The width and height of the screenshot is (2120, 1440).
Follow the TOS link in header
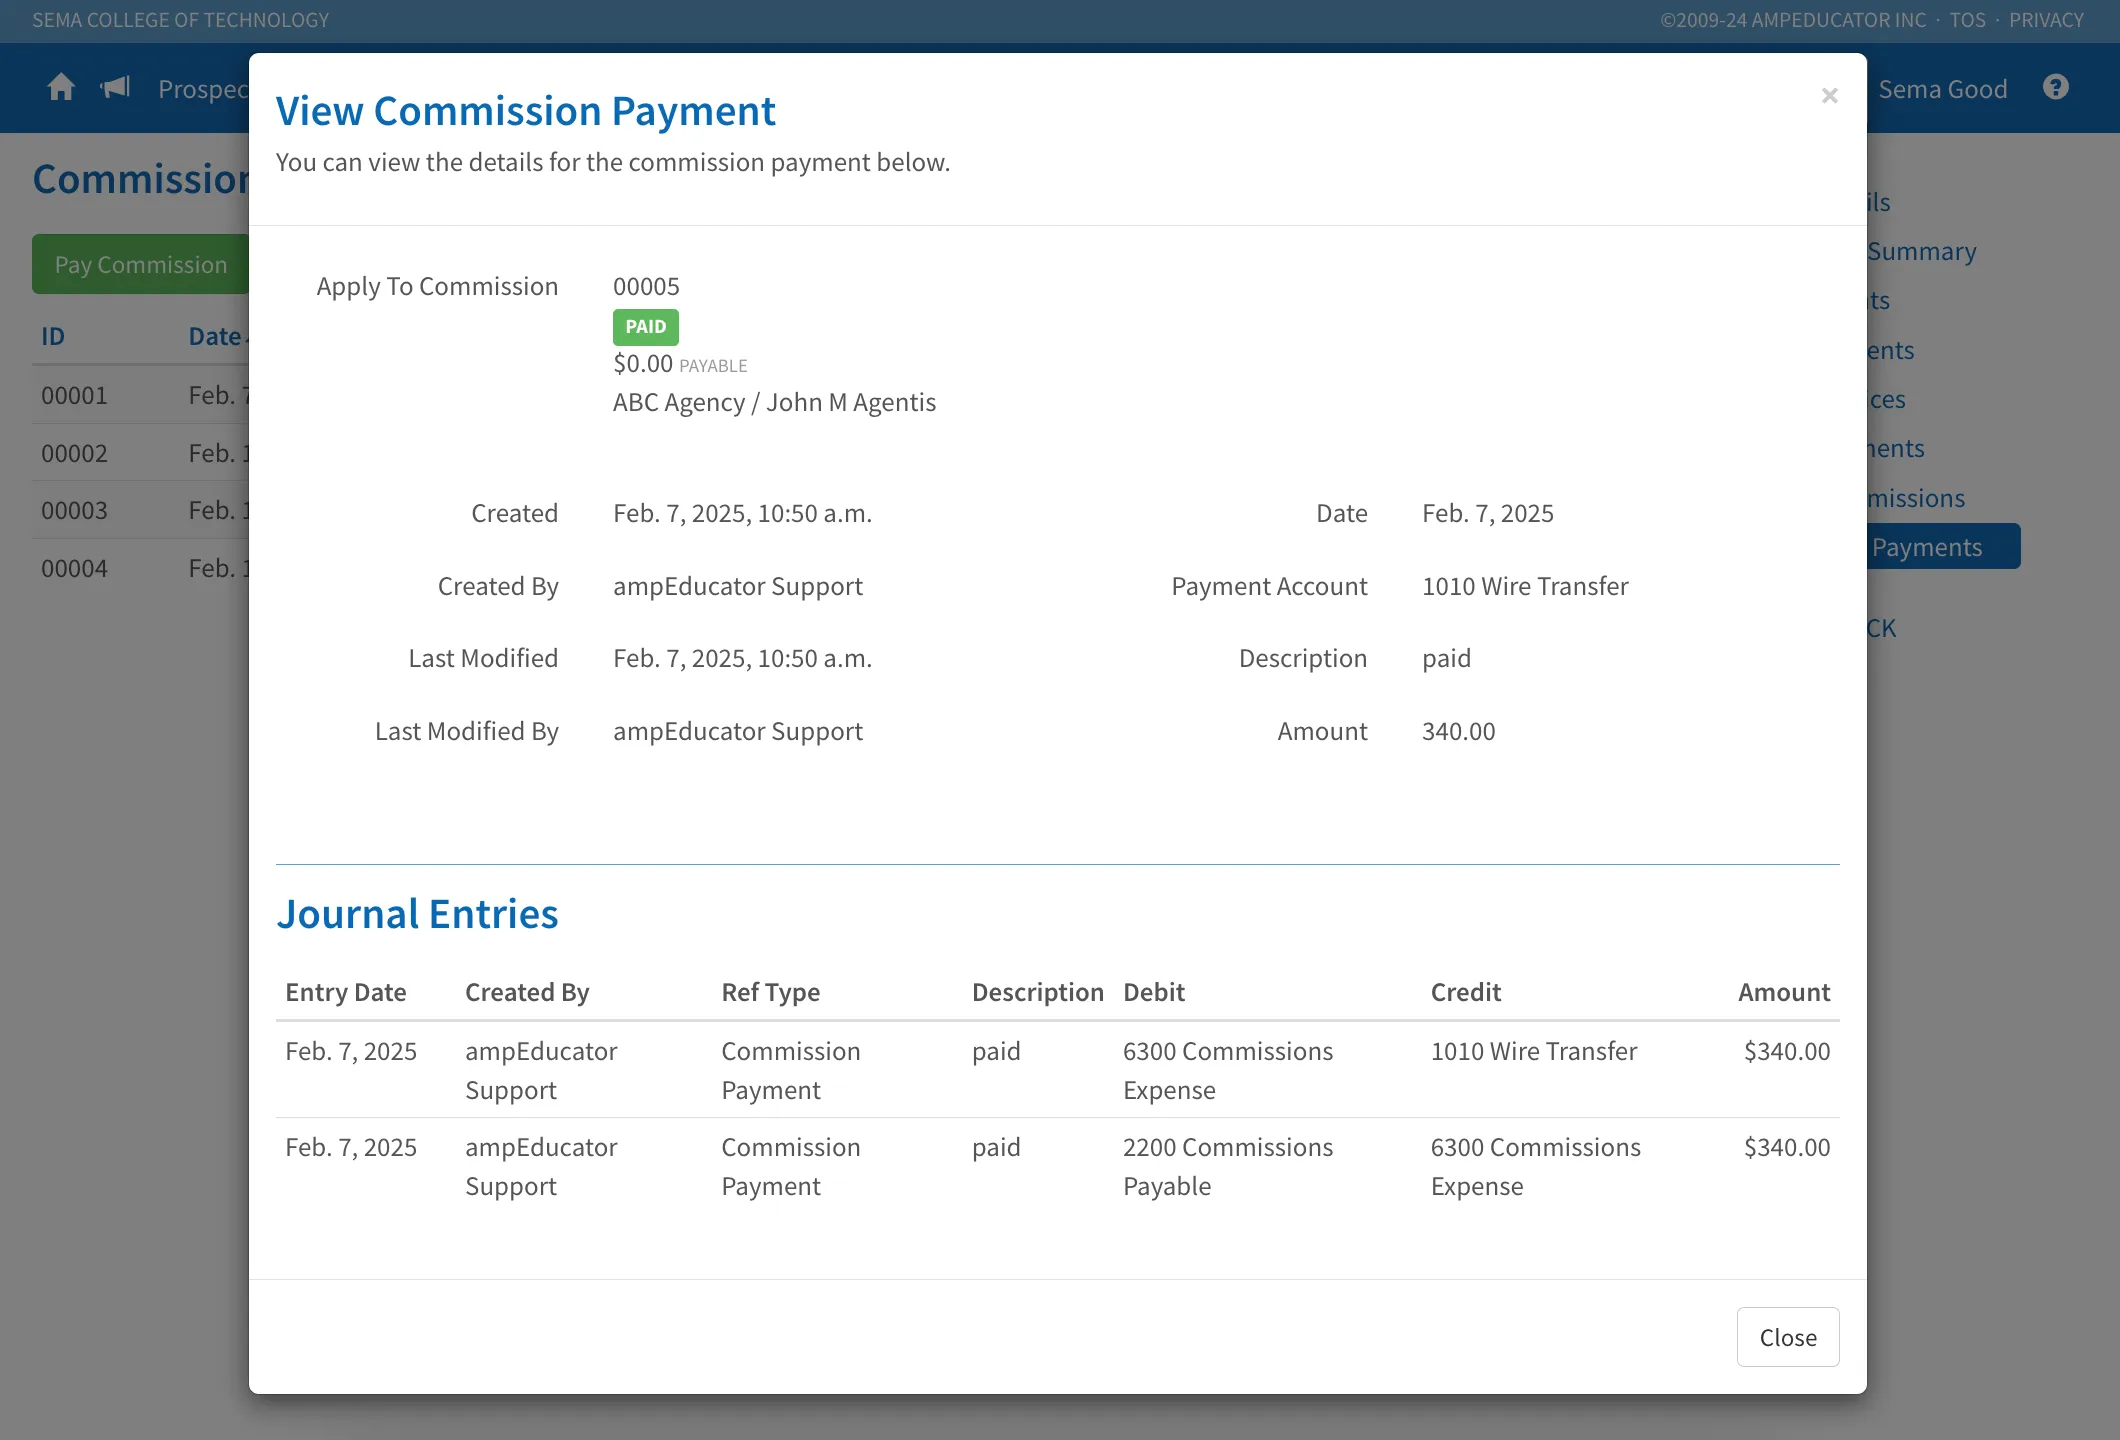pos(1967,20)
